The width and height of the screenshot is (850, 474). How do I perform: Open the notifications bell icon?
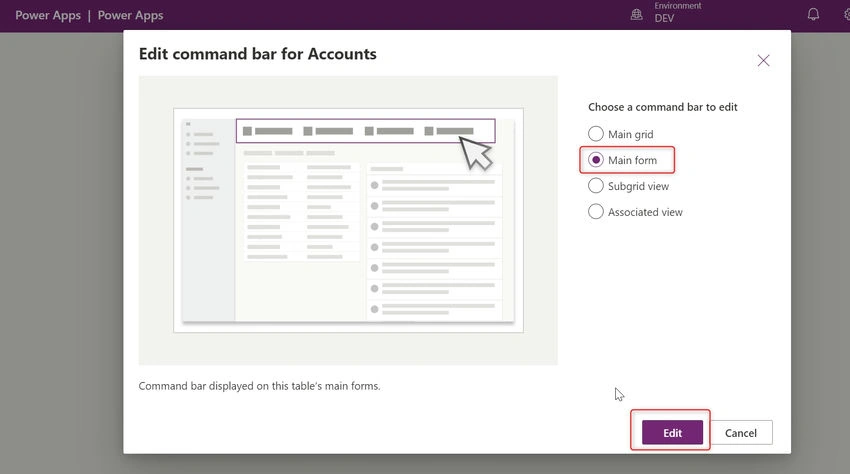pos(813,14)
